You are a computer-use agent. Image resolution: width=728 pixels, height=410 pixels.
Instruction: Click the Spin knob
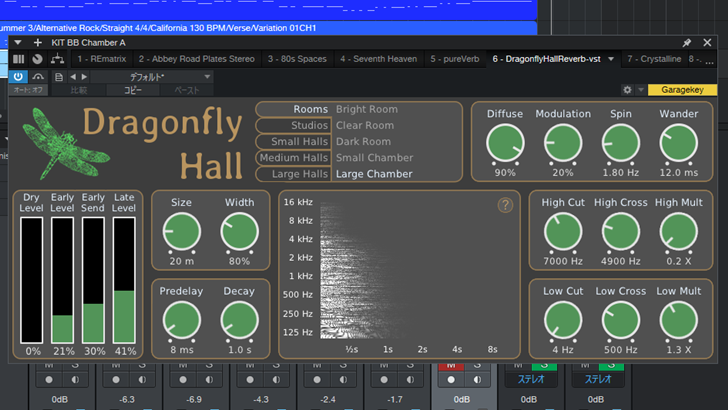621,143
